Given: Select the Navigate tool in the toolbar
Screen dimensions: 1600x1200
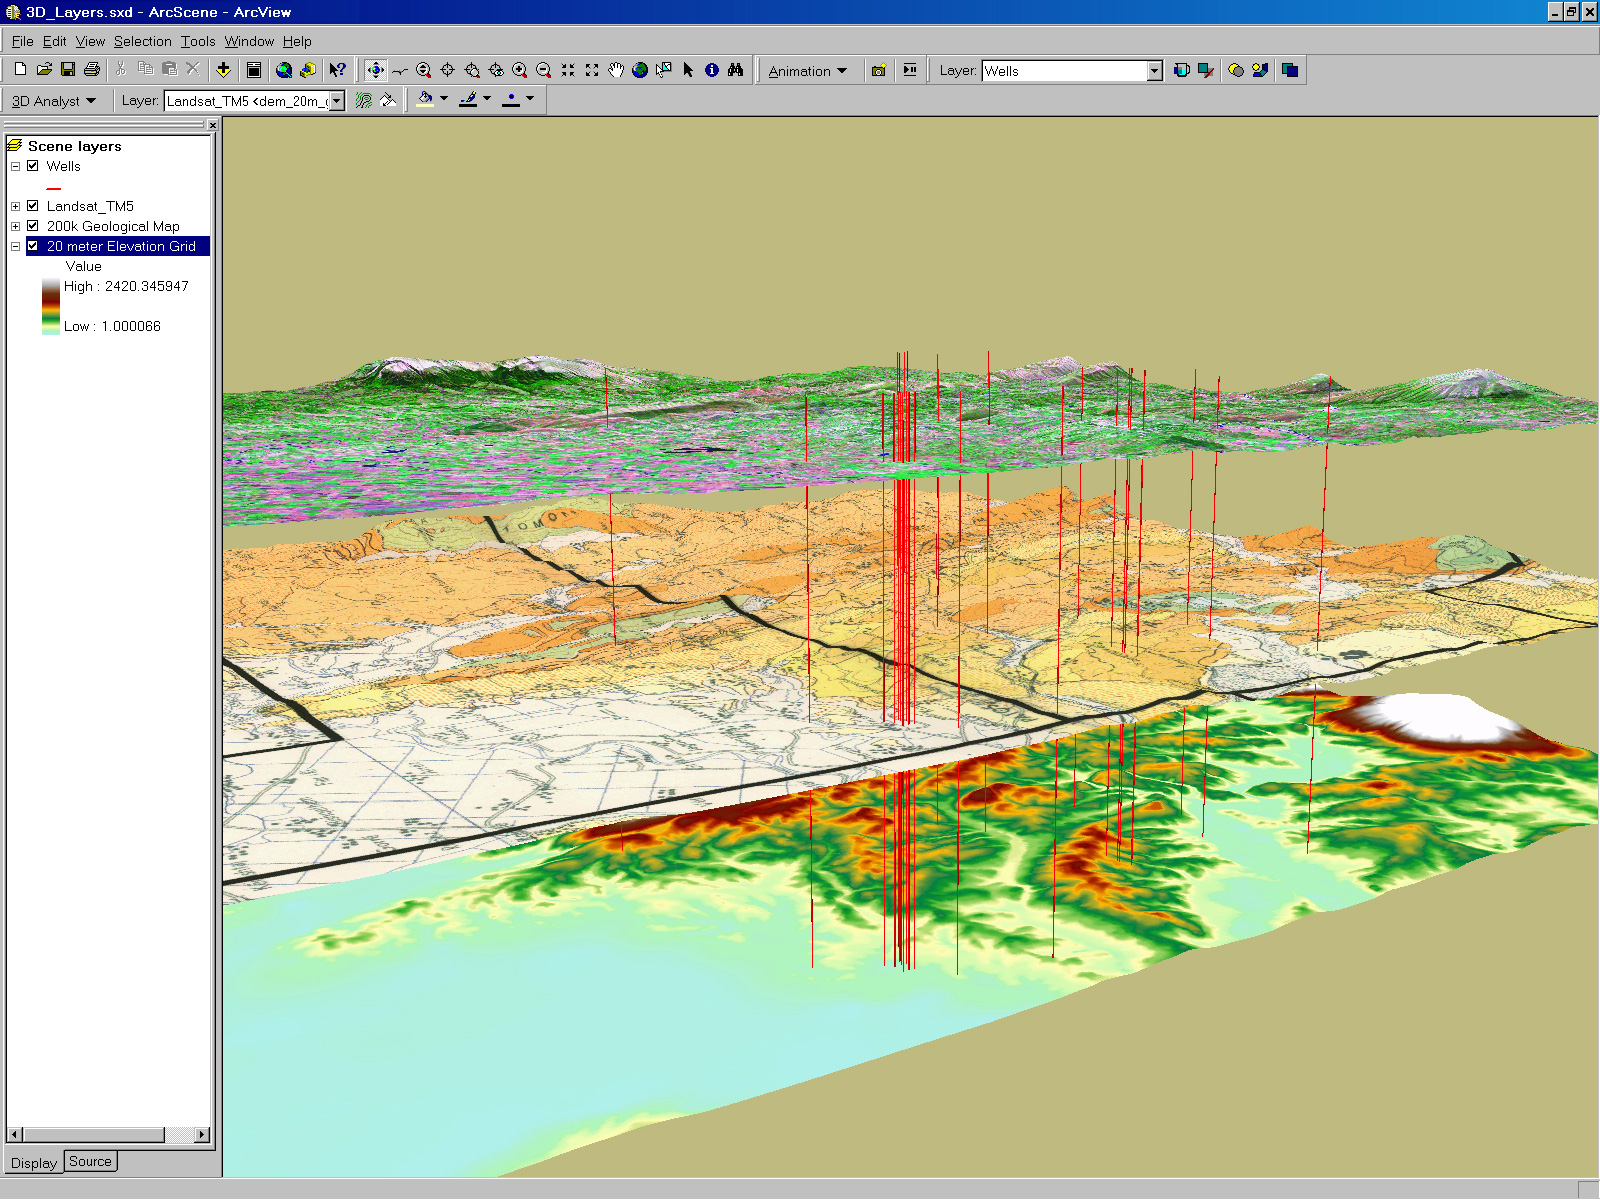Looking at the screenshot, I should pos(375,70).
